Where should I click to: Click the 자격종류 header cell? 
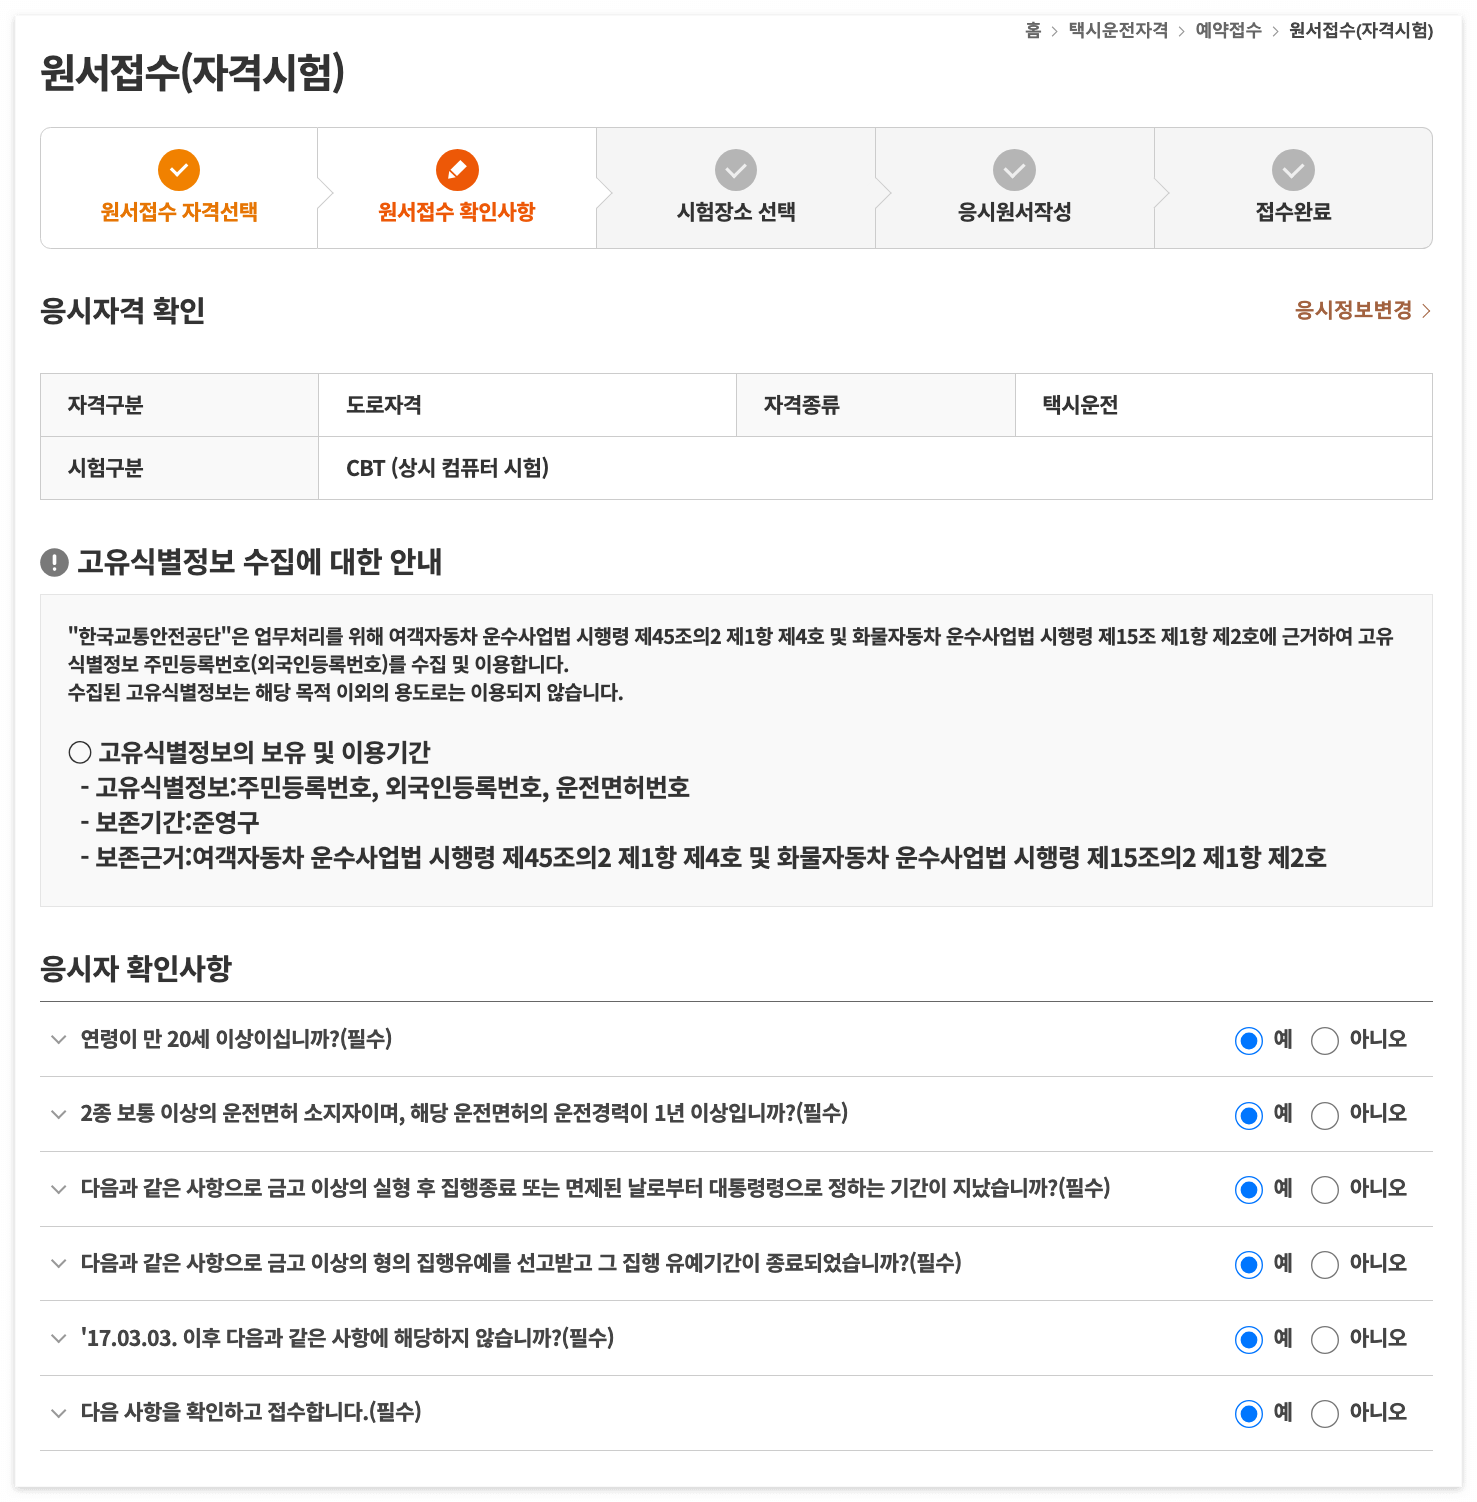[x=876, y=405]
